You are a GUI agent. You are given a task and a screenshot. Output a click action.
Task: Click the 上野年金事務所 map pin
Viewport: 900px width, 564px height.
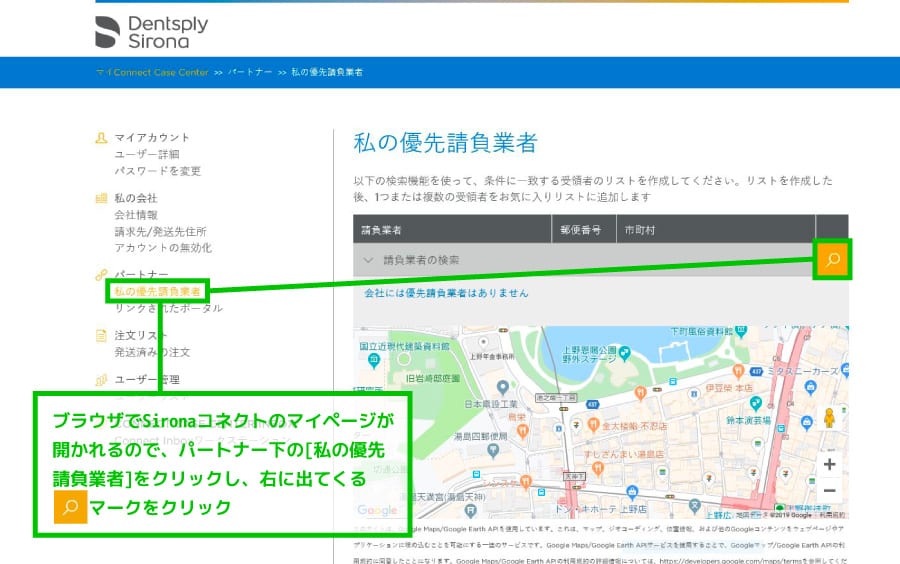(x=483, y=343)
